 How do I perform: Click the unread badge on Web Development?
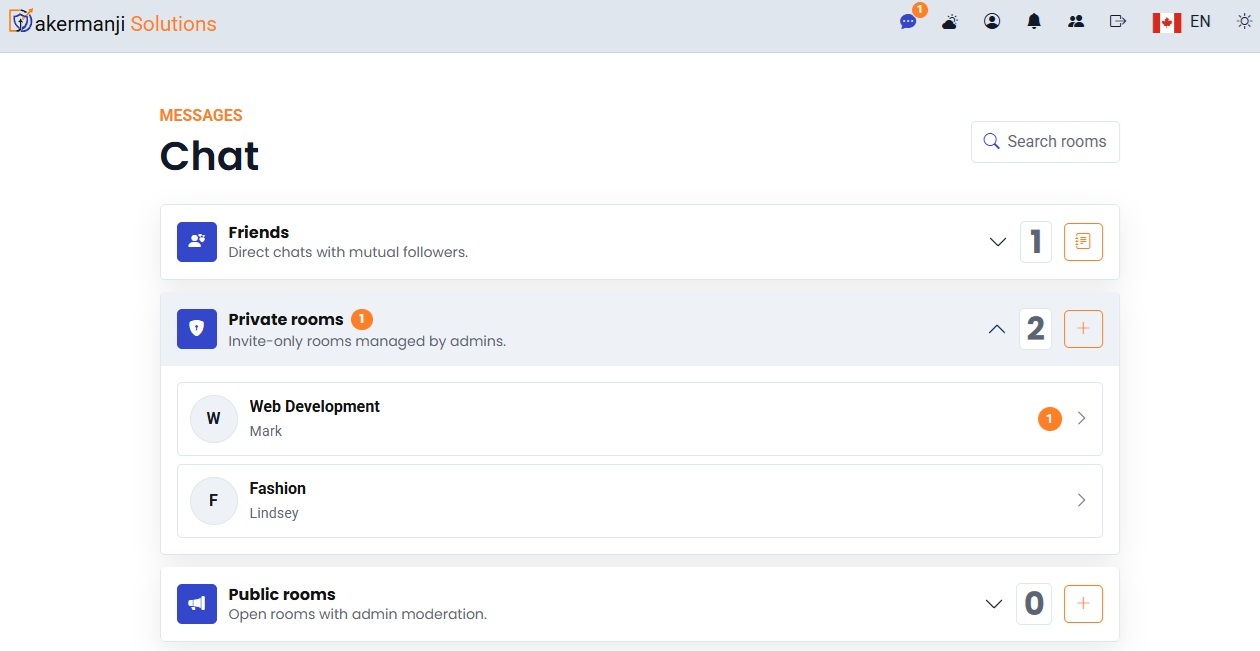point(1049,419)
